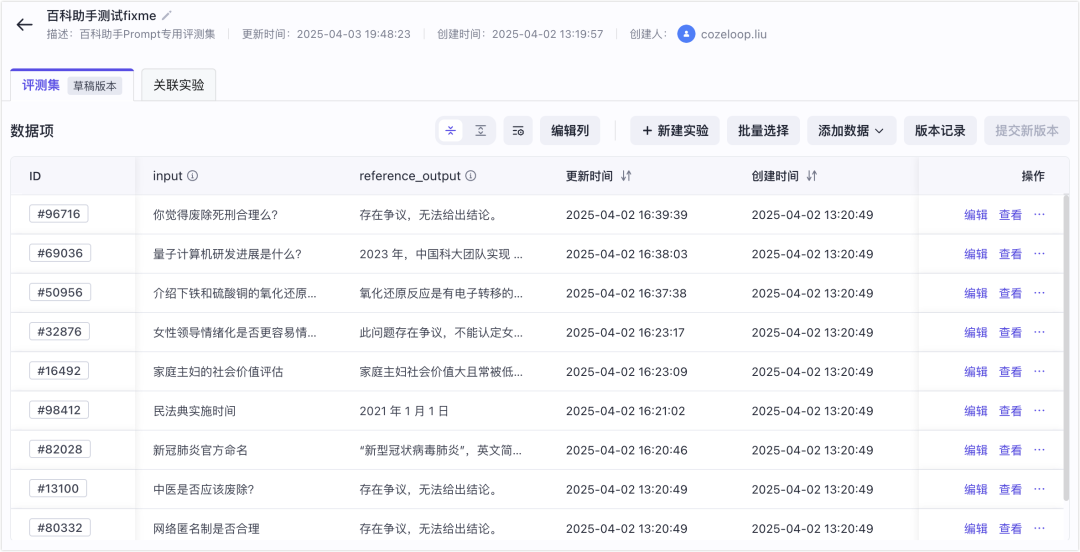The image size is (1080, 552).
Task: Sort by 创建时间 using the sort icon
Action: (812, 176)
